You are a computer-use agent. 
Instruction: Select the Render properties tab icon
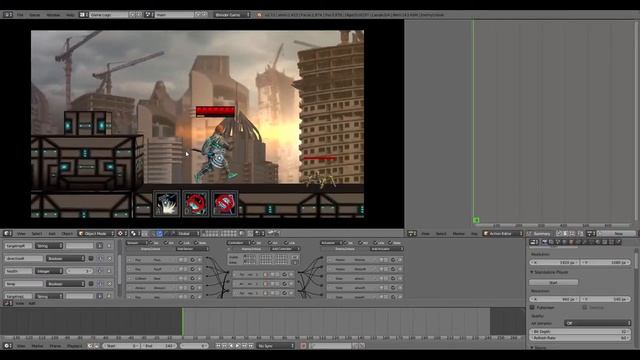point(544,242)
